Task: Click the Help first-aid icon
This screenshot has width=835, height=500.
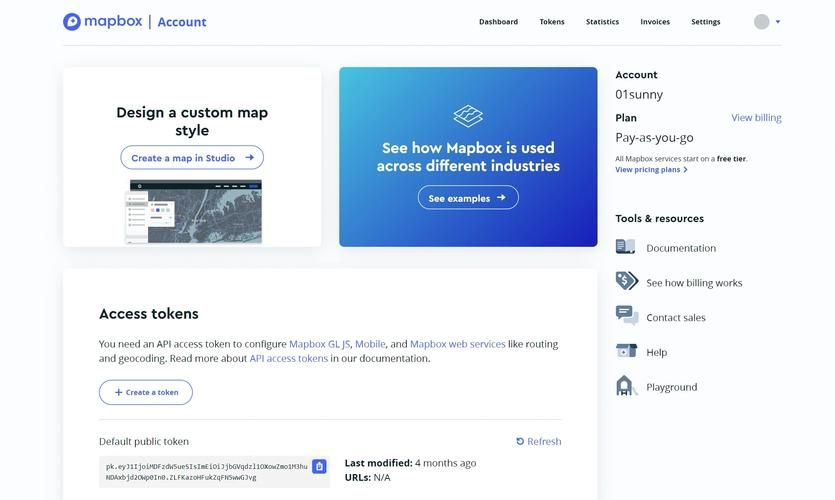Action: tap(626, 350)
